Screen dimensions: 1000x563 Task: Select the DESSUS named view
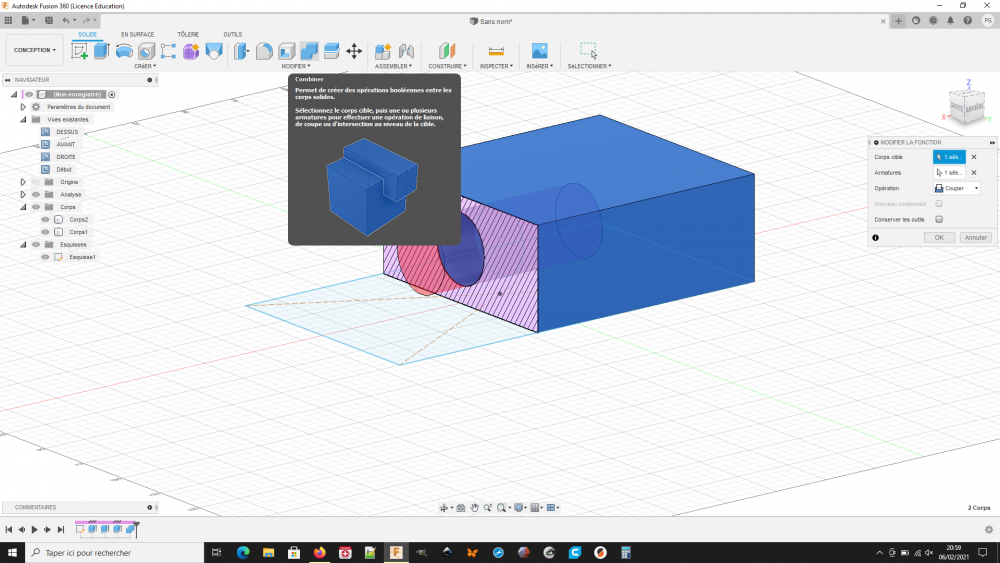(67, 132)
